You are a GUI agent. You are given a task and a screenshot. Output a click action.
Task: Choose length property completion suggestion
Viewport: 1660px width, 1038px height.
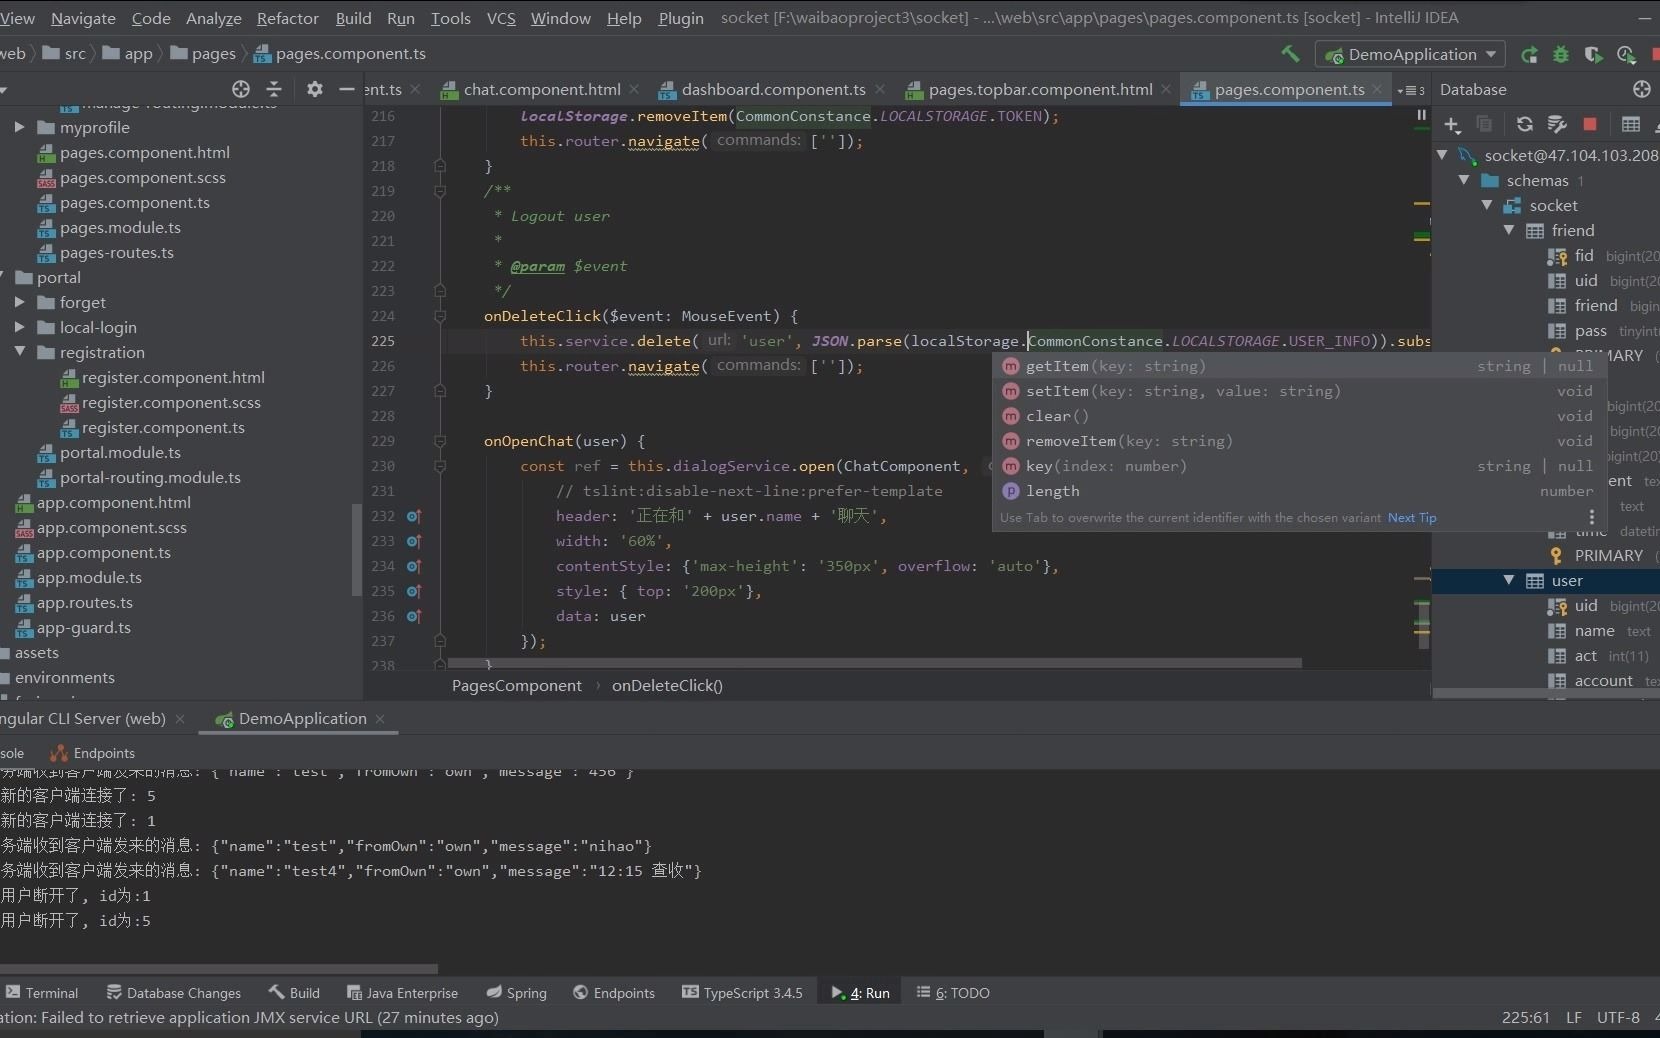(1300, 491)
